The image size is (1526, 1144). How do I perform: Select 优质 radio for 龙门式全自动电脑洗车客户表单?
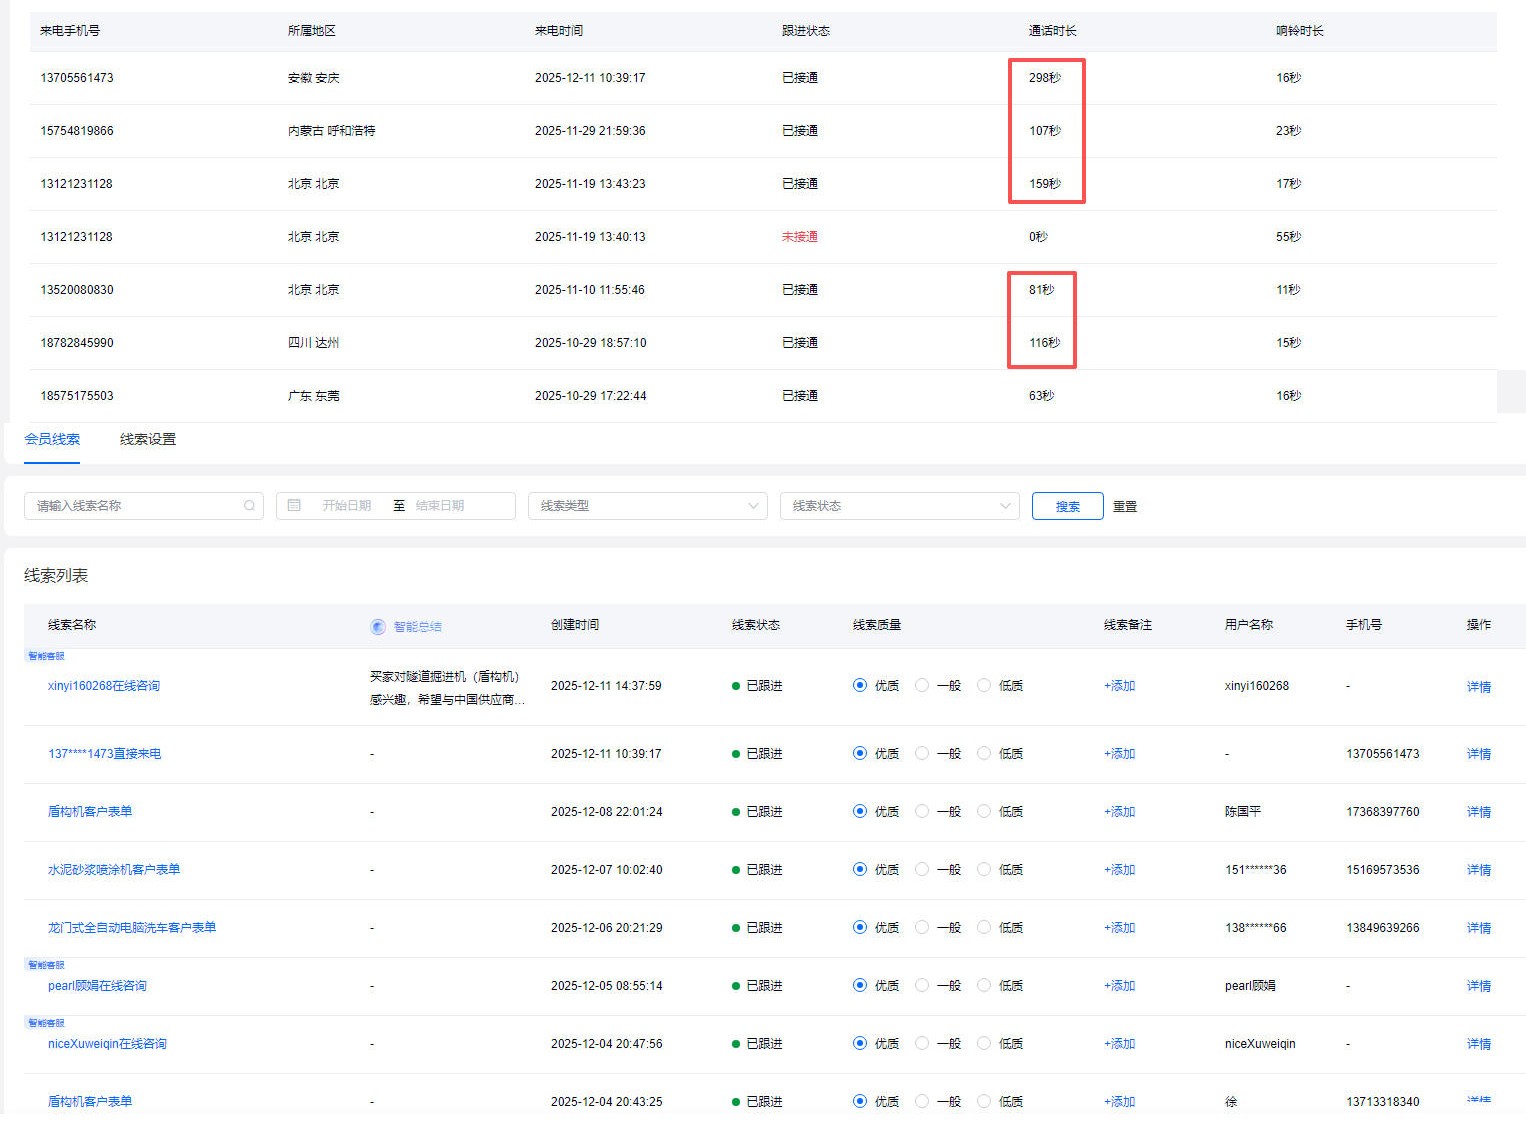tap(860, 928)
